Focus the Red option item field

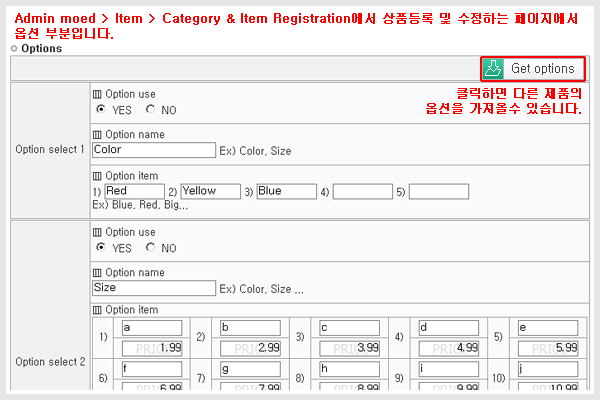click(x=134, y=191)
